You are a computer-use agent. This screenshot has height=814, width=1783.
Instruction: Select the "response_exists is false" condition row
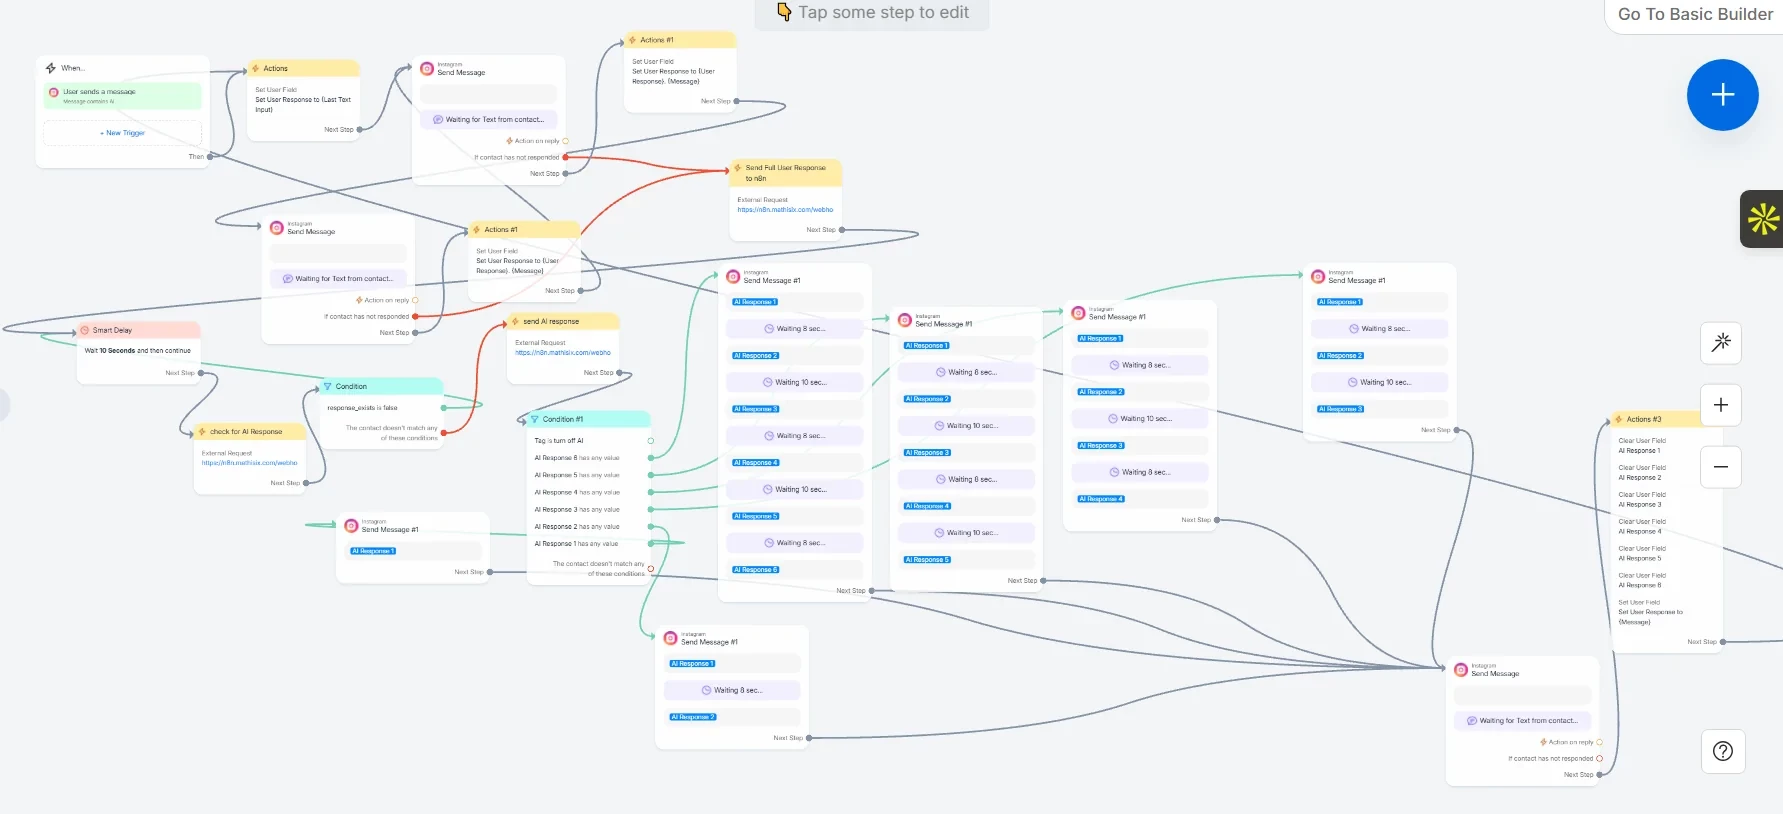click(382, 408)
